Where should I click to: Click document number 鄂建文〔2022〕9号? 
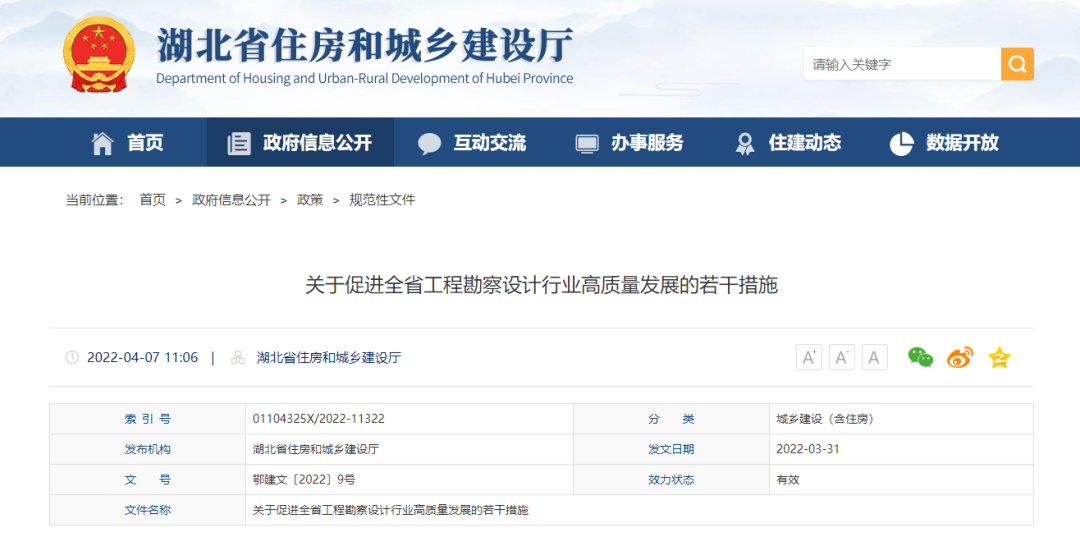(x=304, y=479)
